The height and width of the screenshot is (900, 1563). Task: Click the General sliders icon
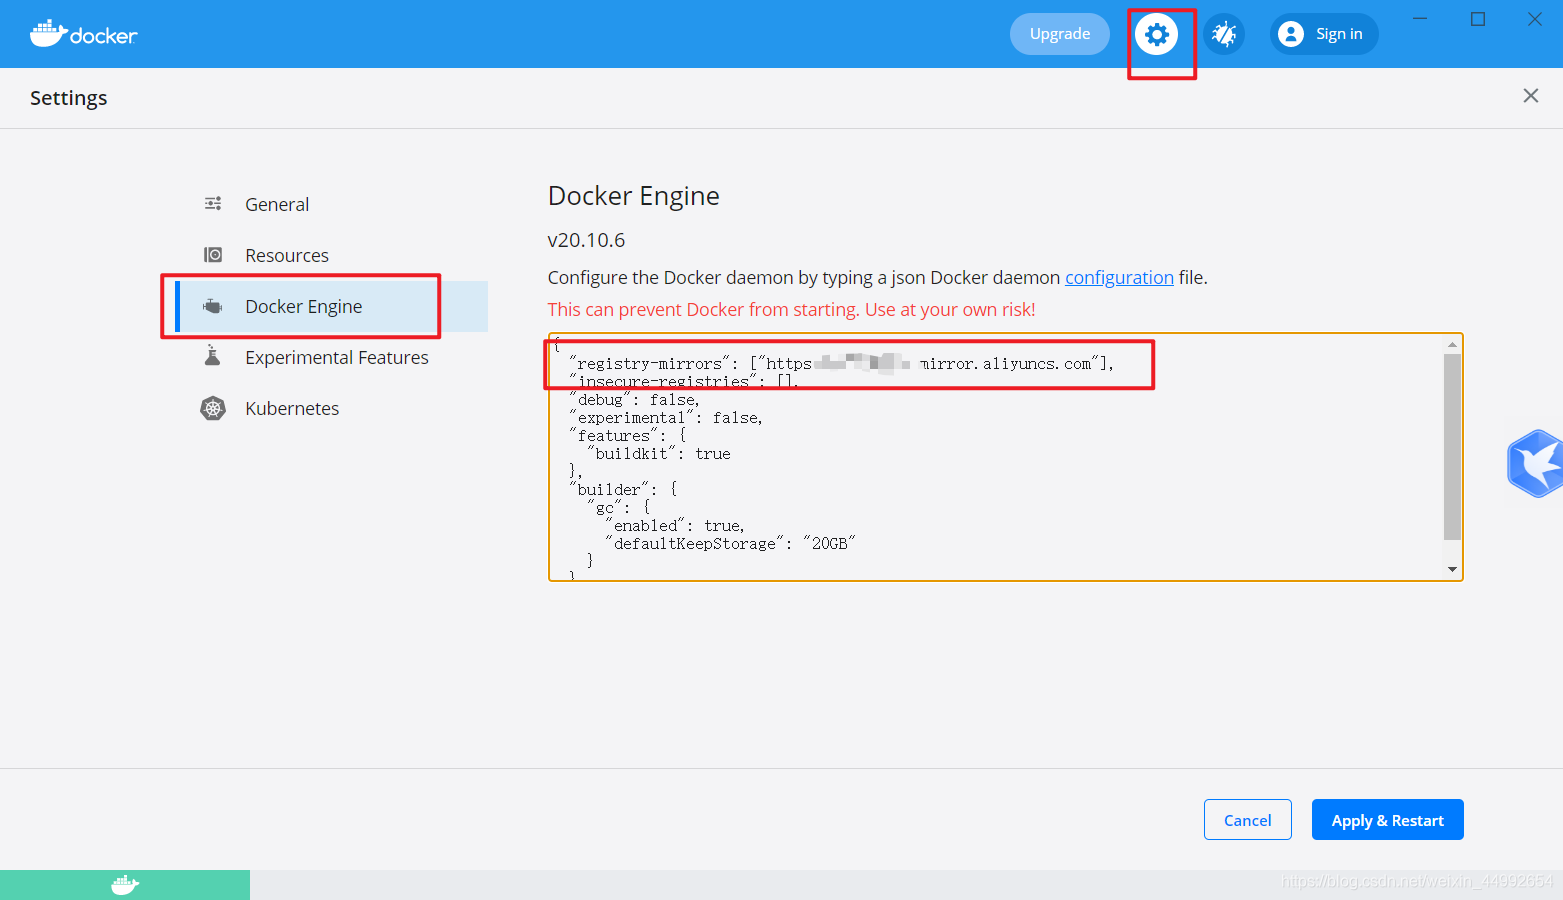[x=213, y=204]
